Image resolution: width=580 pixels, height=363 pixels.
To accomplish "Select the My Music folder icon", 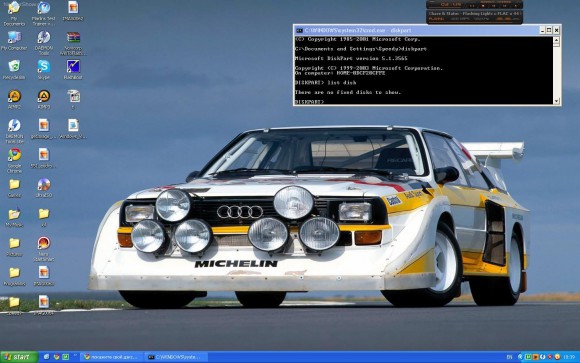I will click(14, 214).
